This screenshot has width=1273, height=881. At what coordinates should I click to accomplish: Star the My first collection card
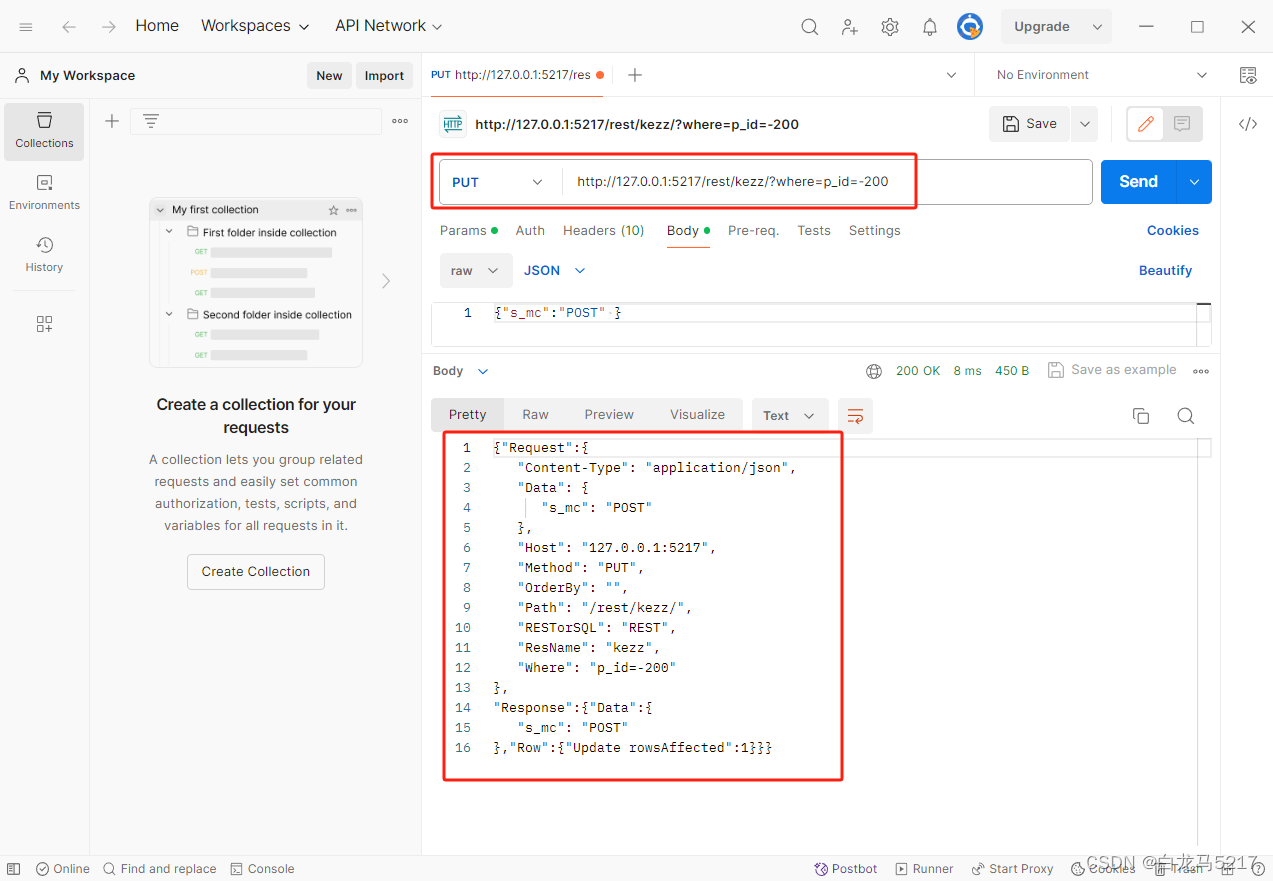point(334,210)
